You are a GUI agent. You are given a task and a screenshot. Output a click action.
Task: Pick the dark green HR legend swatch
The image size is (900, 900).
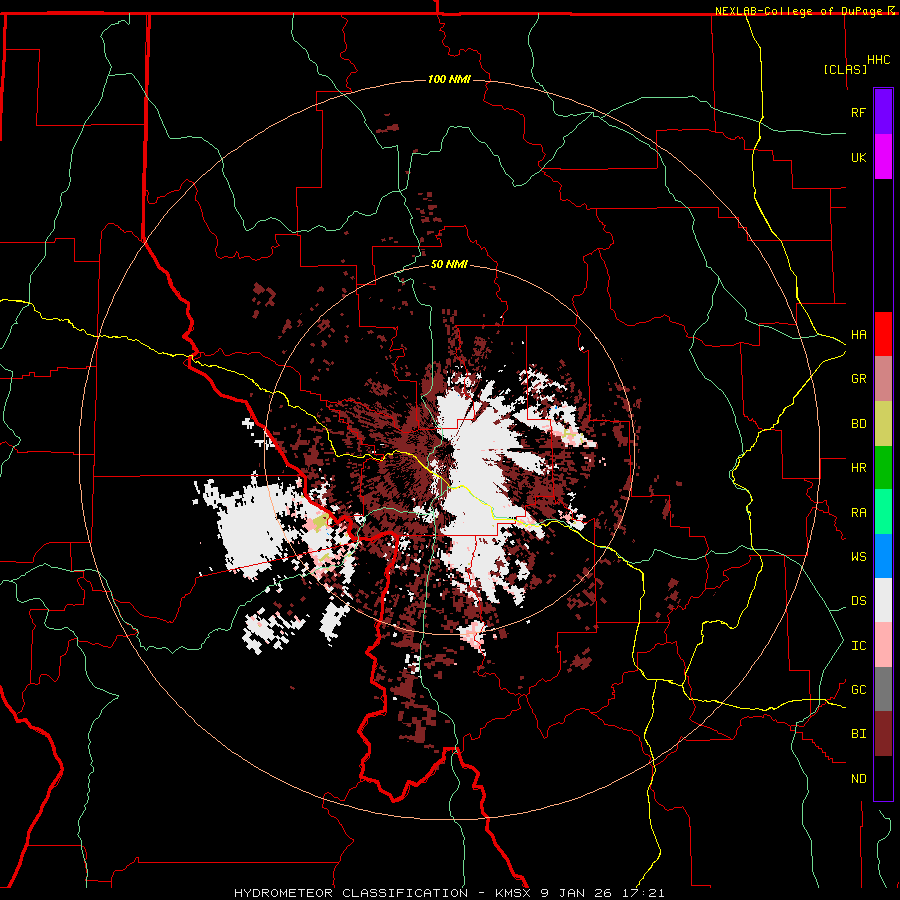click(x=883, y=468)
